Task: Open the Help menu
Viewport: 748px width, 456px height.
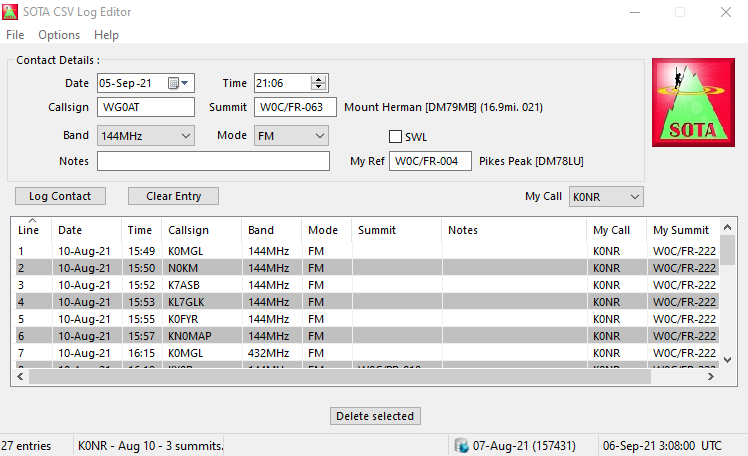Action: click(106, 35)
